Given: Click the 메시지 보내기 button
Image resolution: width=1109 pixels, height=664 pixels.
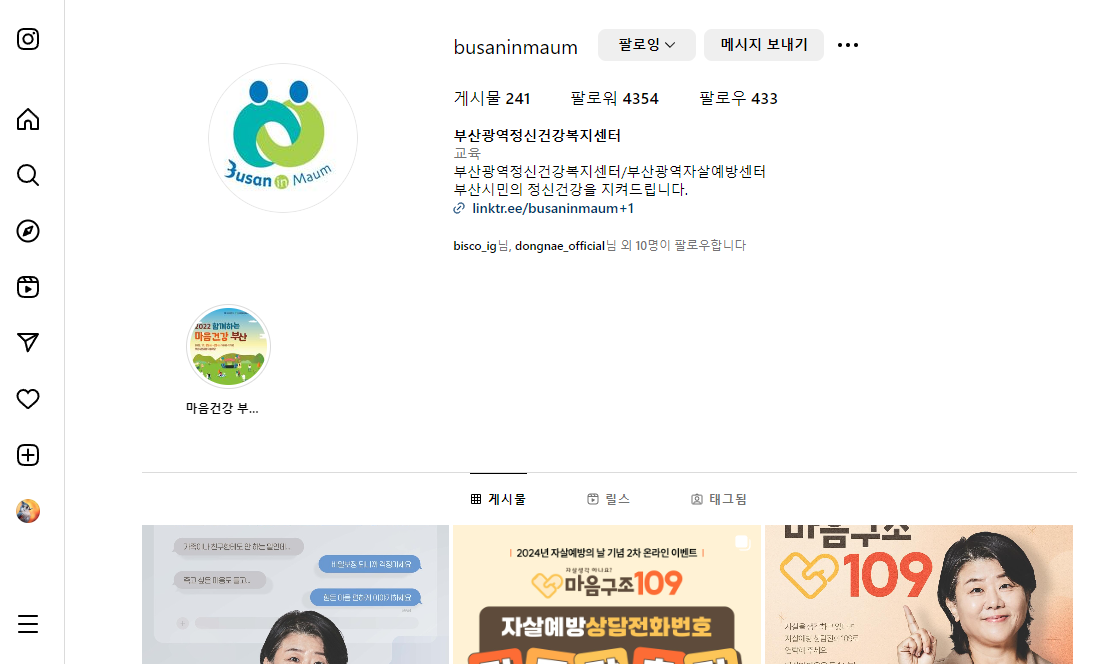Looking at the screenshot, I should tap(763, 45).
